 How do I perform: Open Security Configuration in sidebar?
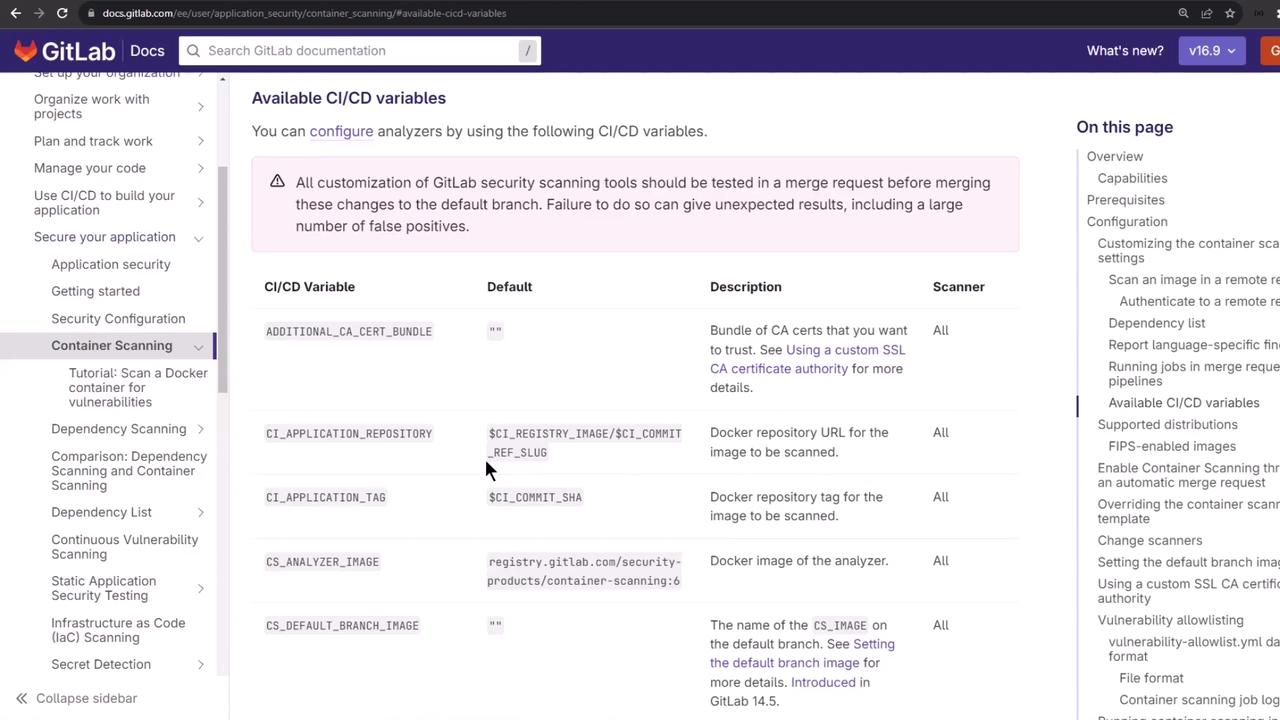click(118, 318)
